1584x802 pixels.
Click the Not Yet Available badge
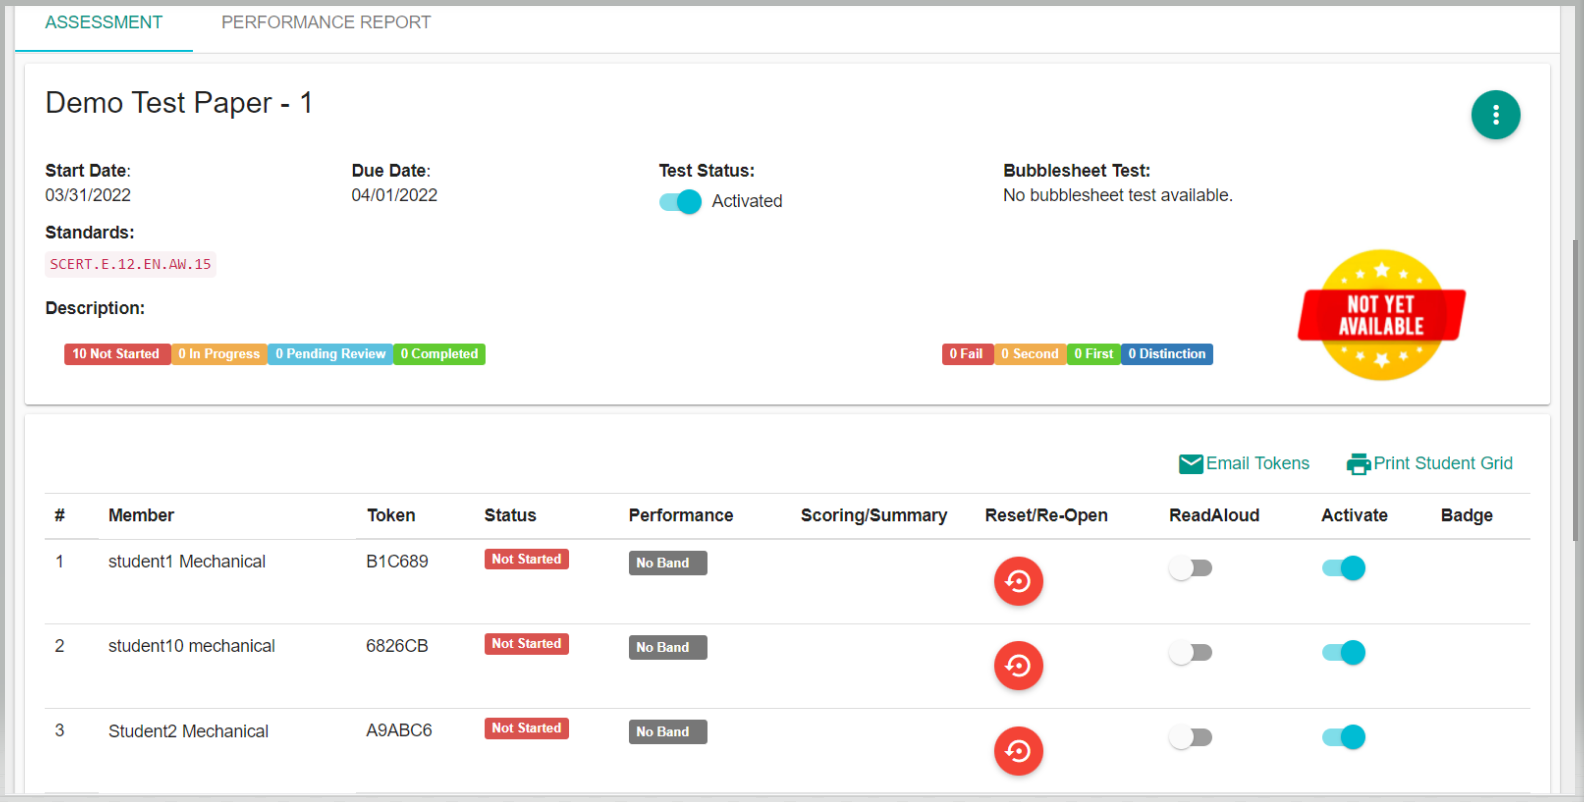[x=1381, y=316]
